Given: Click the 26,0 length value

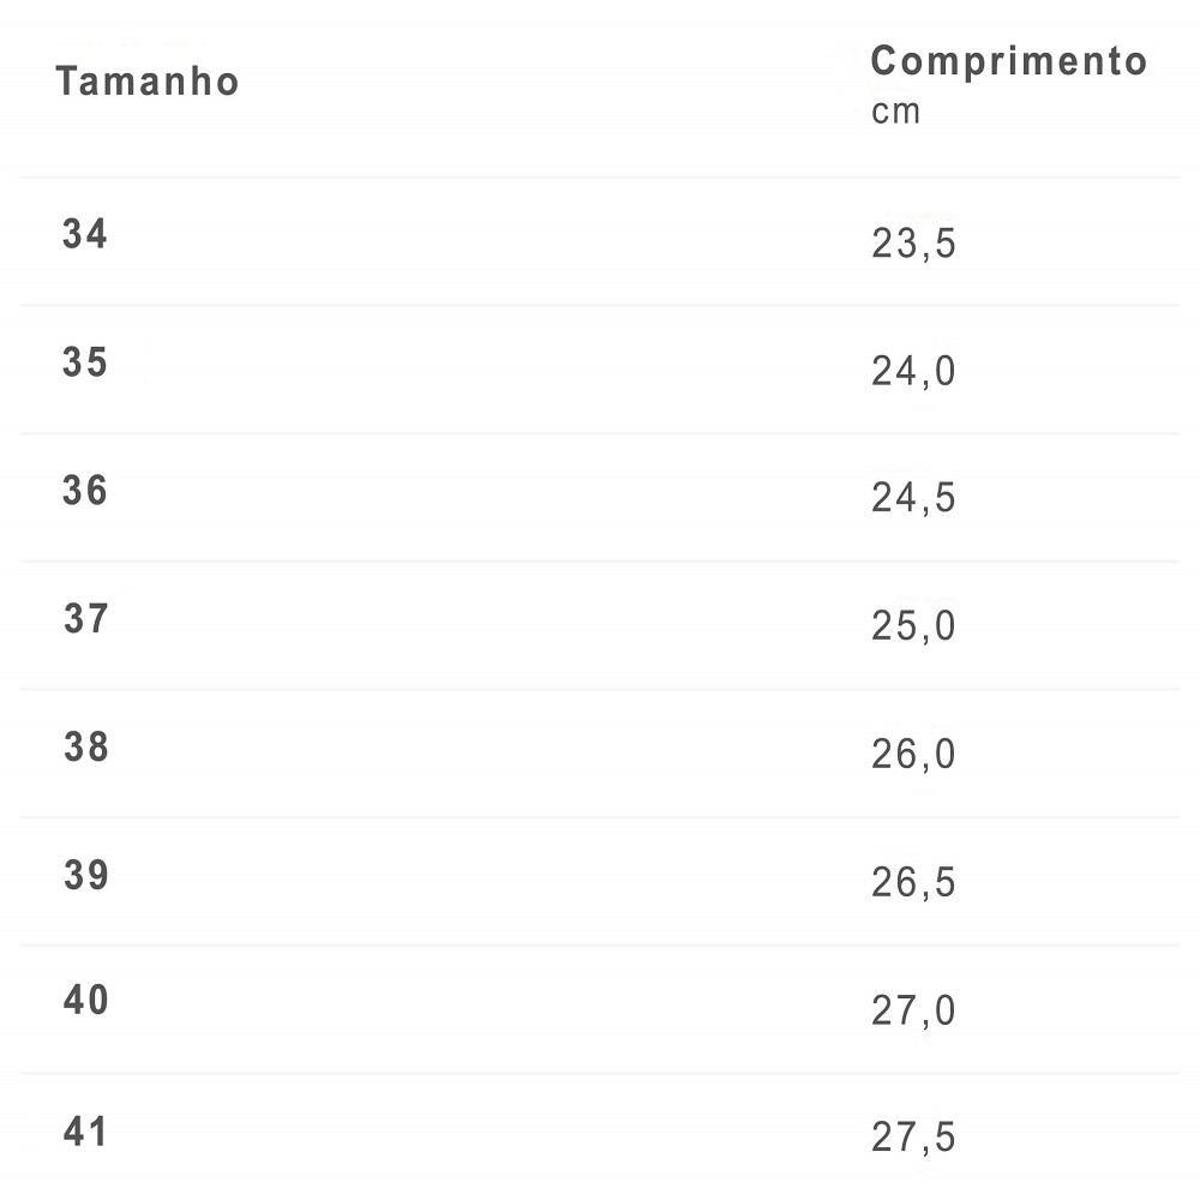Looking at the screenshot, I should [x=913, y=754].
